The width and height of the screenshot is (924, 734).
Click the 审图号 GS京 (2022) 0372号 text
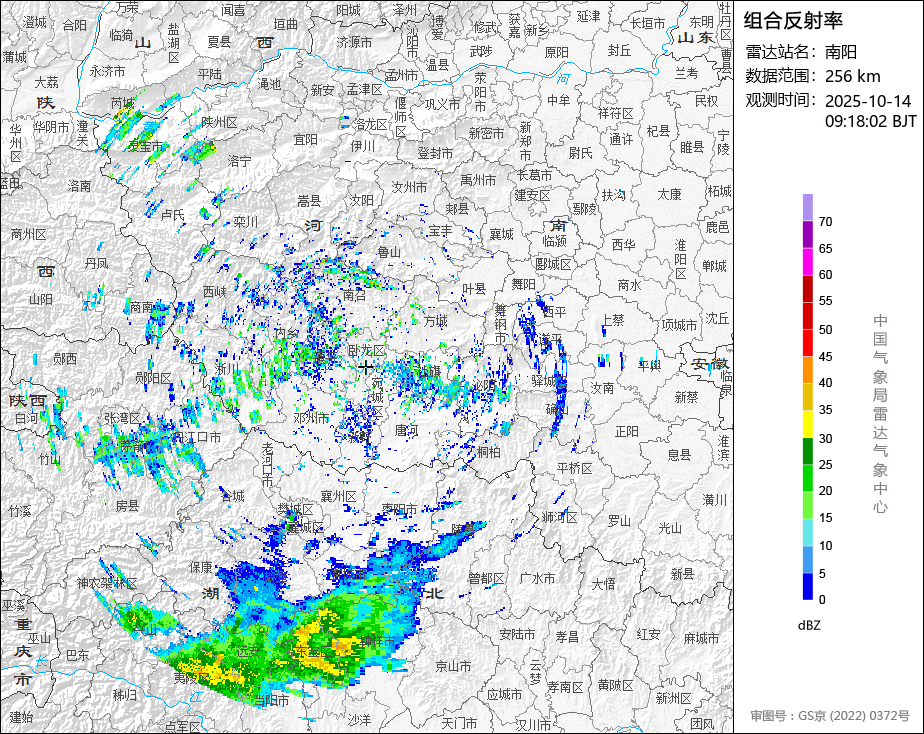[x=830, y=716]
